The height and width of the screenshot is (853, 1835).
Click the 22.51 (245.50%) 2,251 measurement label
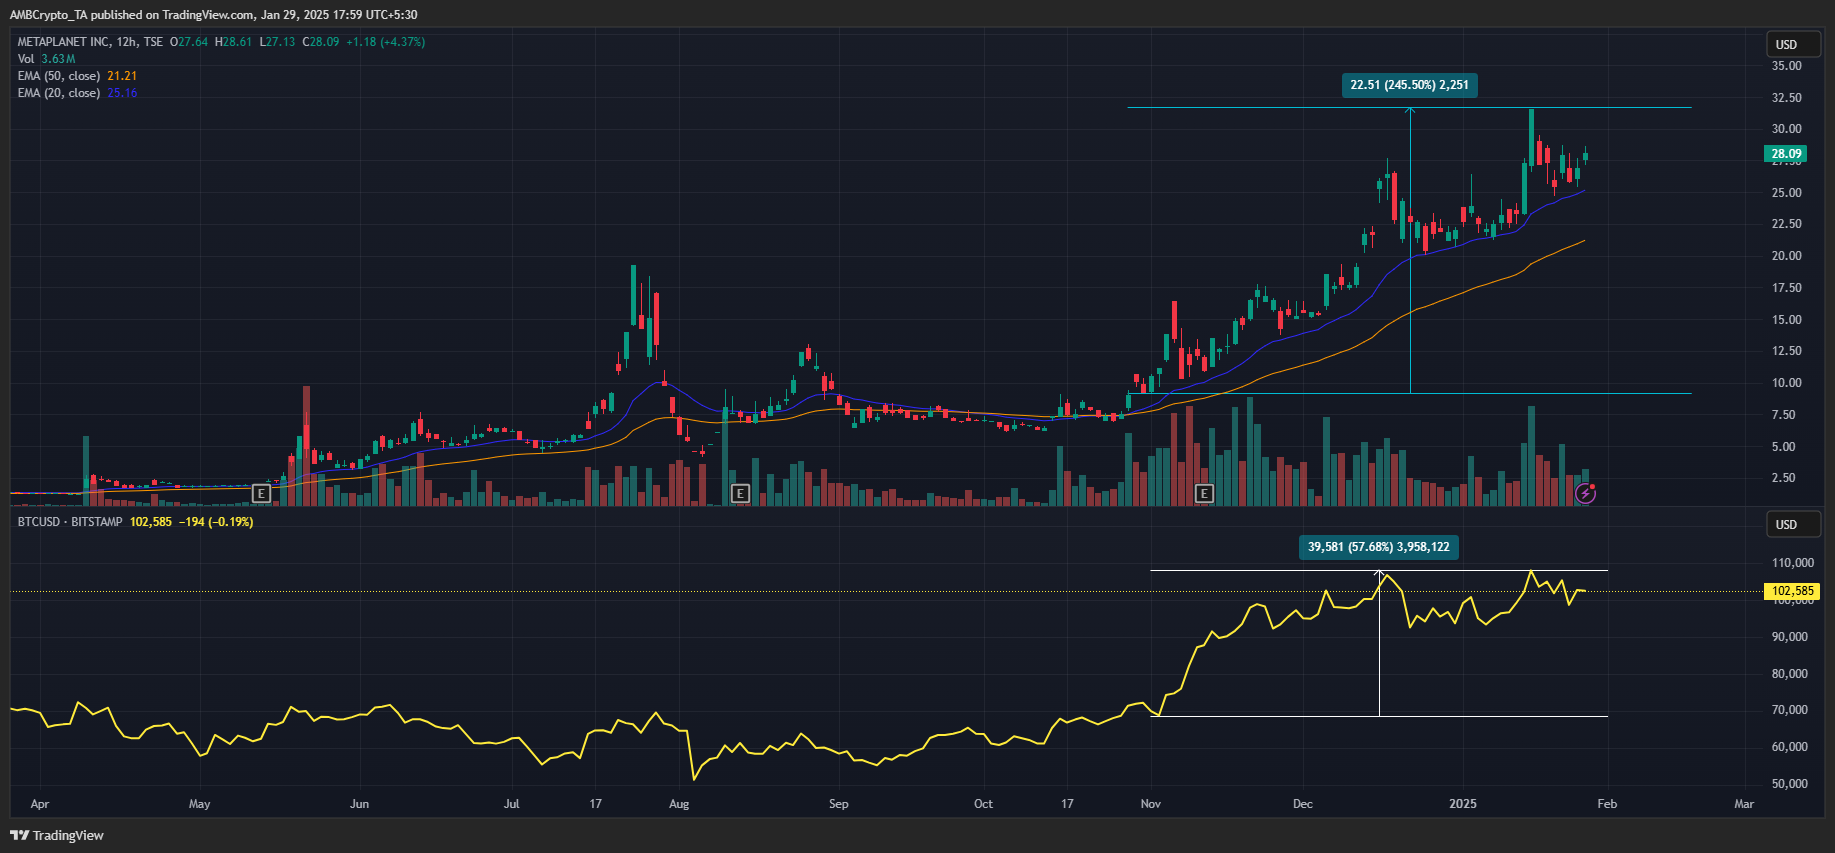pyautogui.click(x=1410, y=85)
